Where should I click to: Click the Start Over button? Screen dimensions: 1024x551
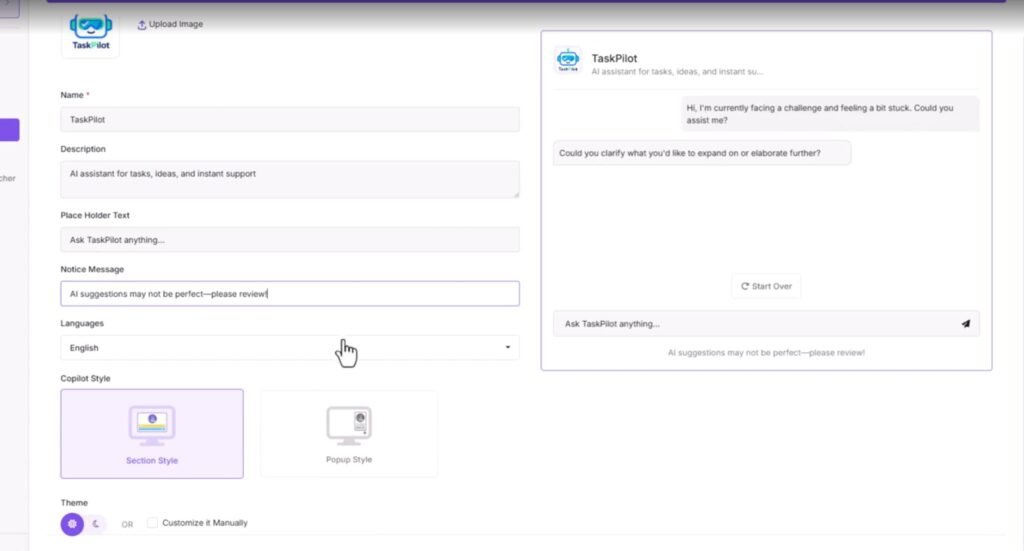coord(766,286)
